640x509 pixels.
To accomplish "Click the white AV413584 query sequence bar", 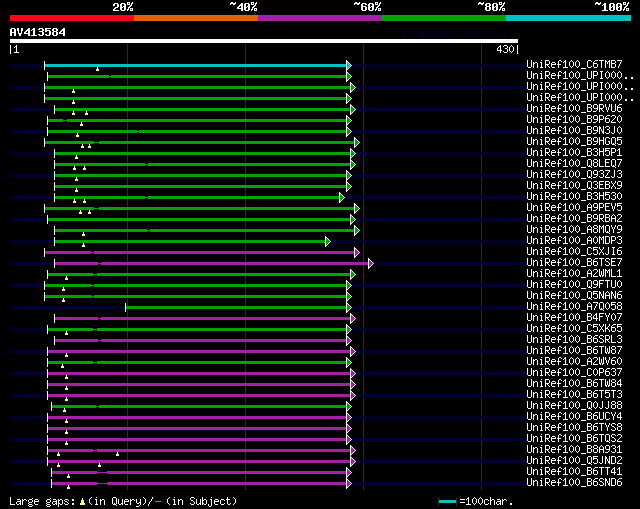I will pyautogui.click(x=264, y=41).
